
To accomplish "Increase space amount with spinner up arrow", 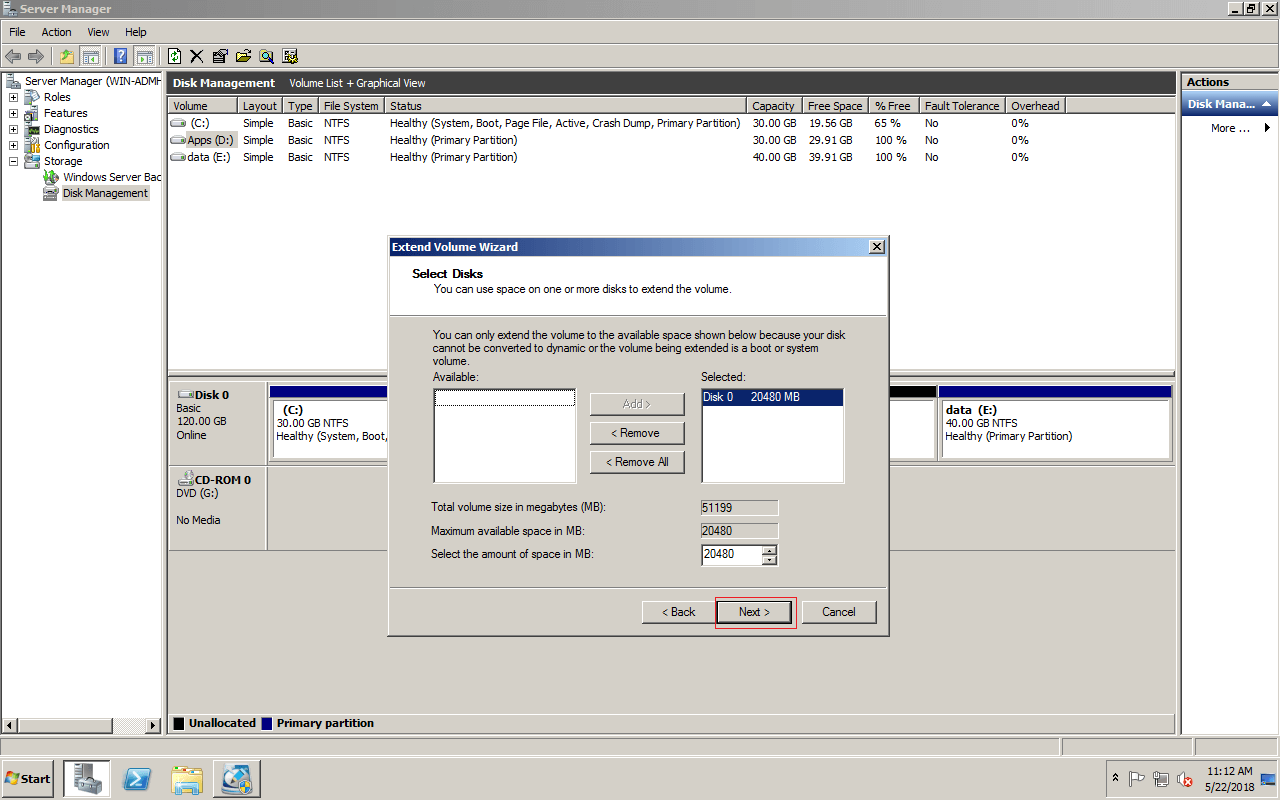I will (x=769, y=550).
